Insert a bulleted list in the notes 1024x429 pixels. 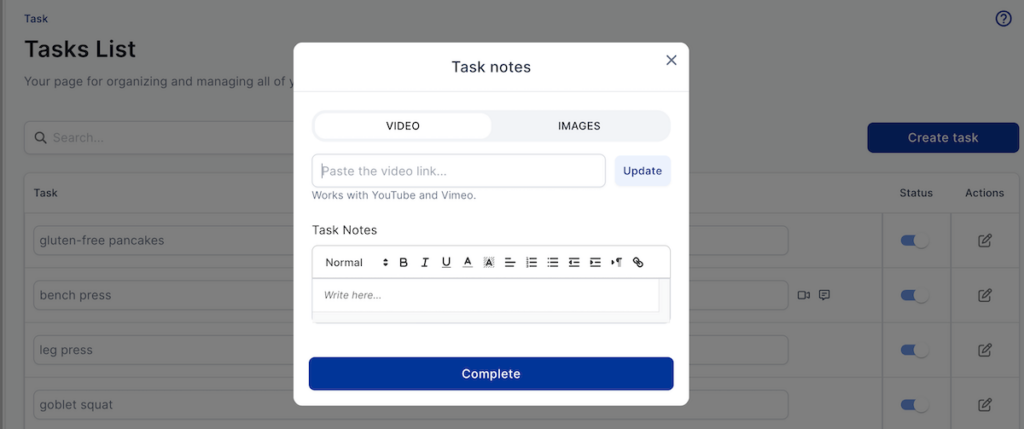tap(552, 262)
